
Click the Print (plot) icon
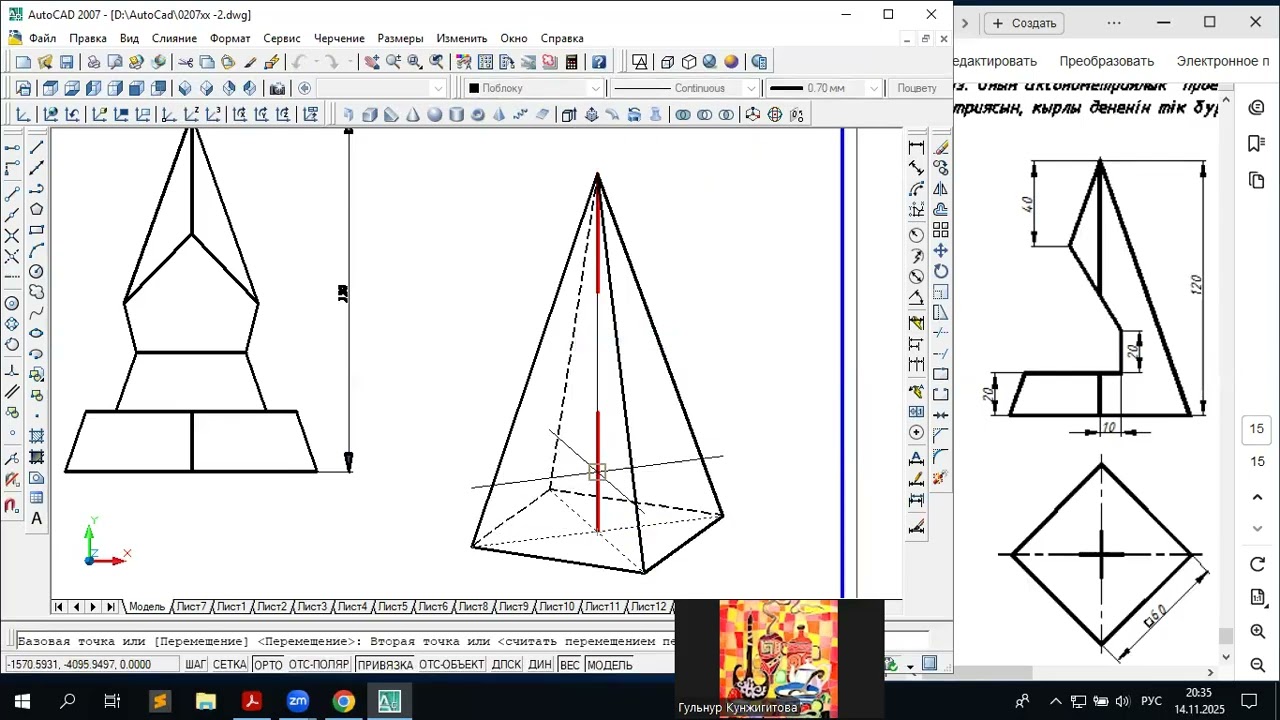[93, 62]
